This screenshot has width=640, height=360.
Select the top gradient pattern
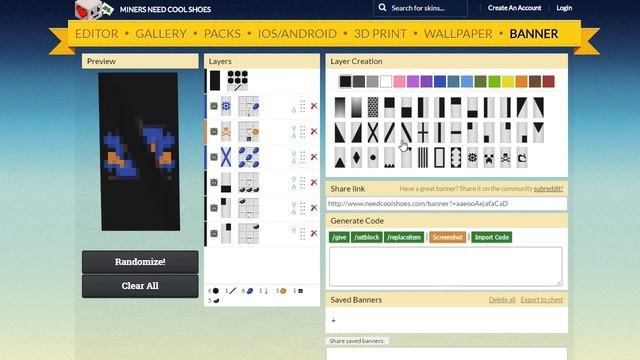coord(340,107)
